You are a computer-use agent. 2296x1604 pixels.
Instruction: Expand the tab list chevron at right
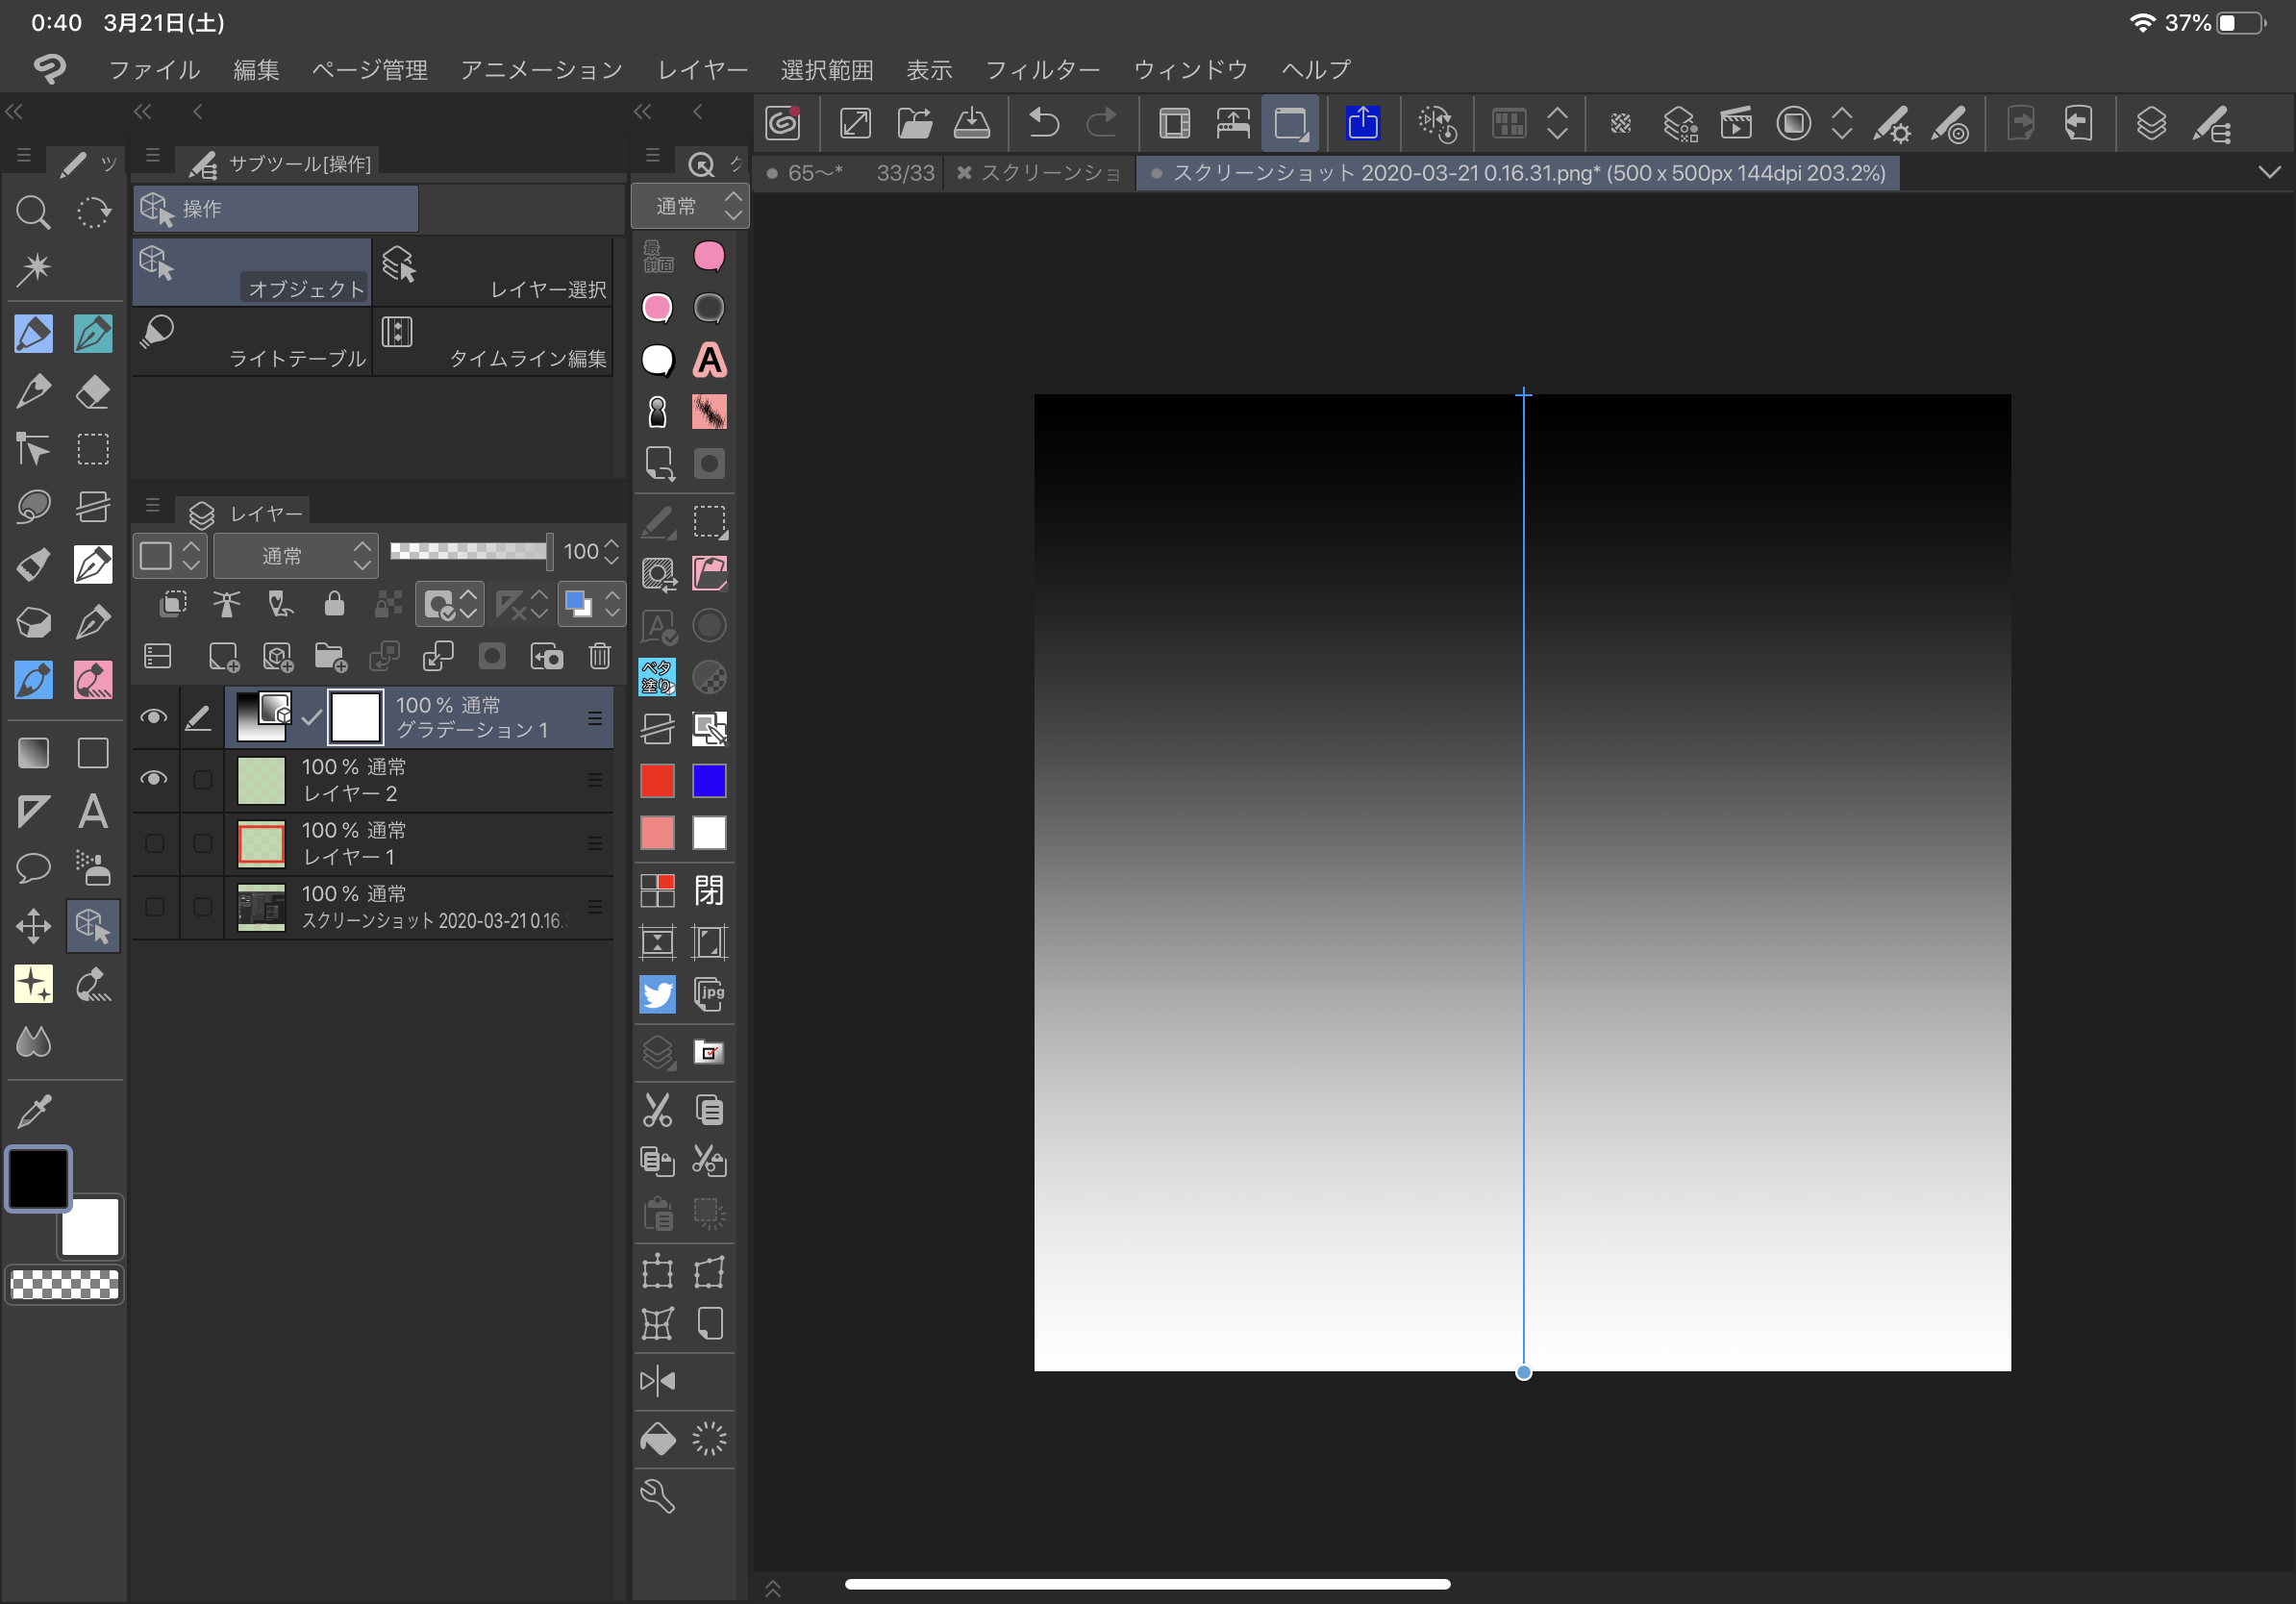[2269, 173]
